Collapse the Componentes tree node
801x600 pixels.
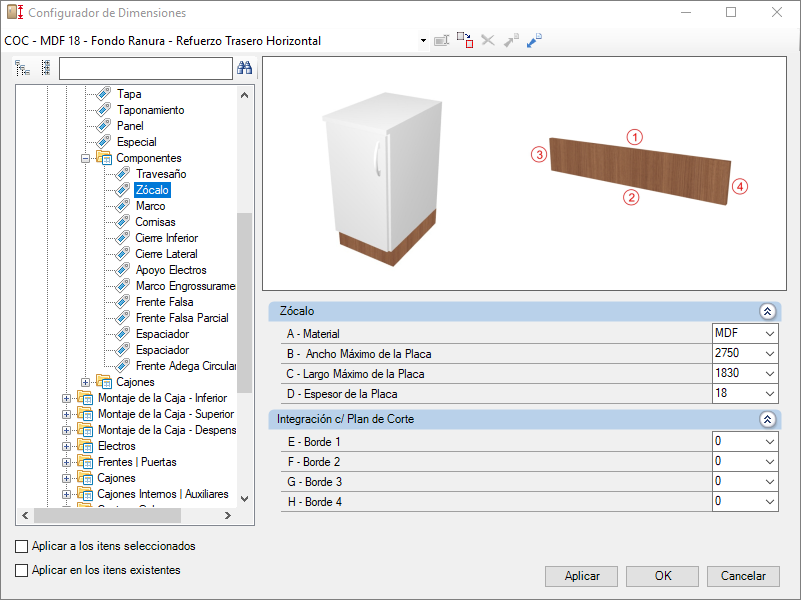coord(85,158)
